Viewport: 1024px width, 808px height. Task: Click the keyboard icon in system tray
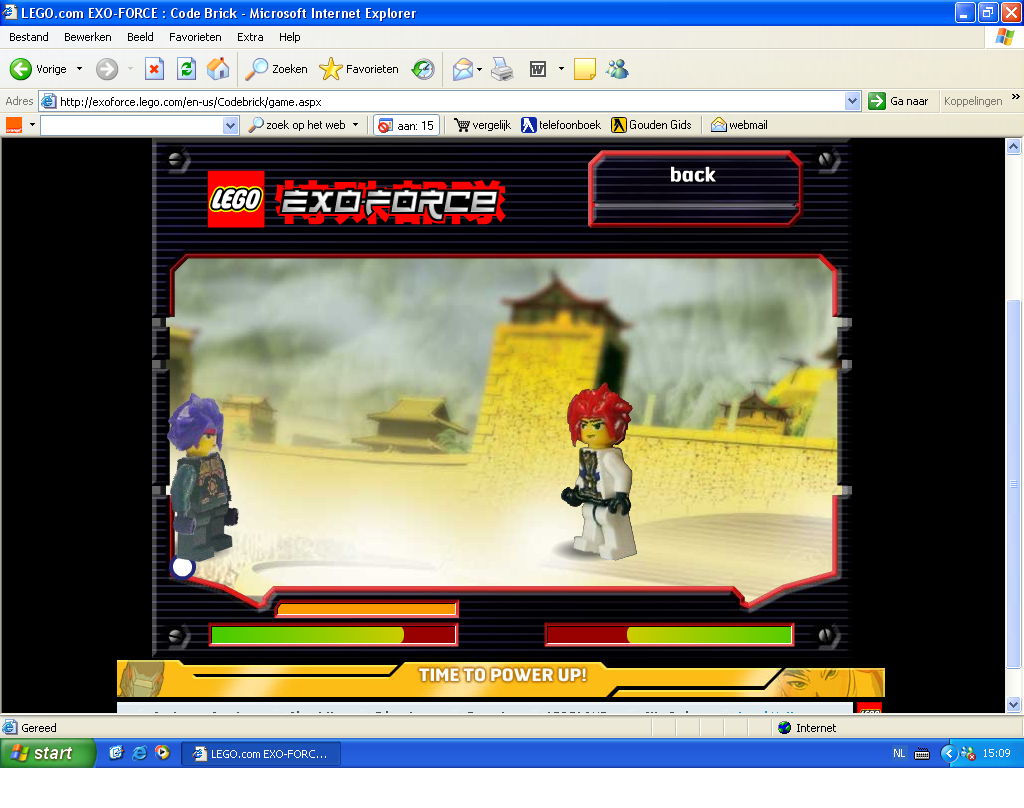[921, 754]
